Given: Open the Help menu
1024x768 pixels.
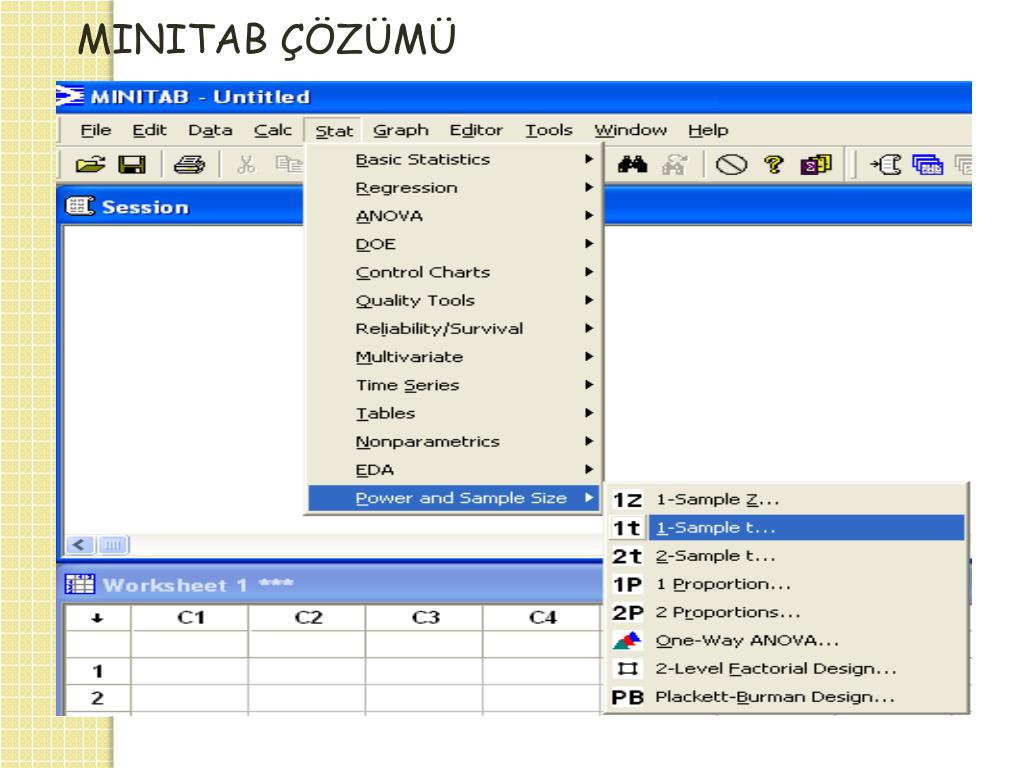Looking at the screenshot, I should tap(708, 131).
